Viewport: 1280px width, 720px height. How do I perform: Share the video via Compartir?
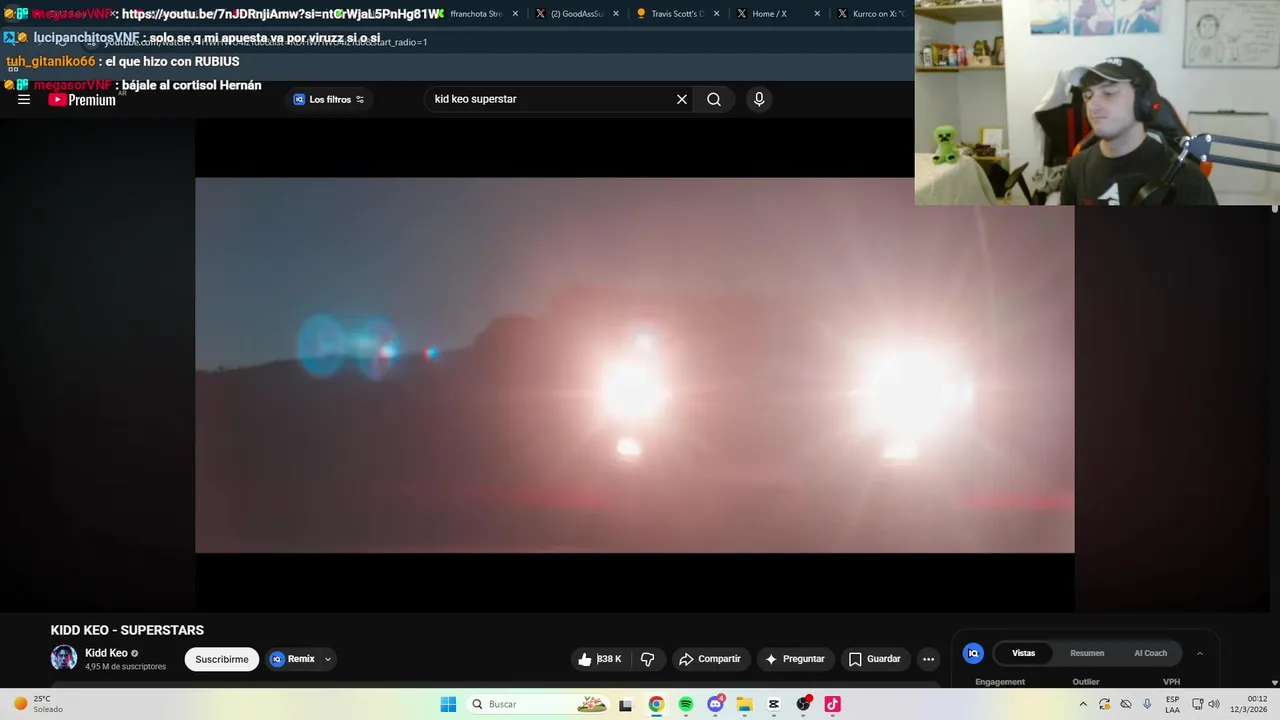(x=710, y=659)
